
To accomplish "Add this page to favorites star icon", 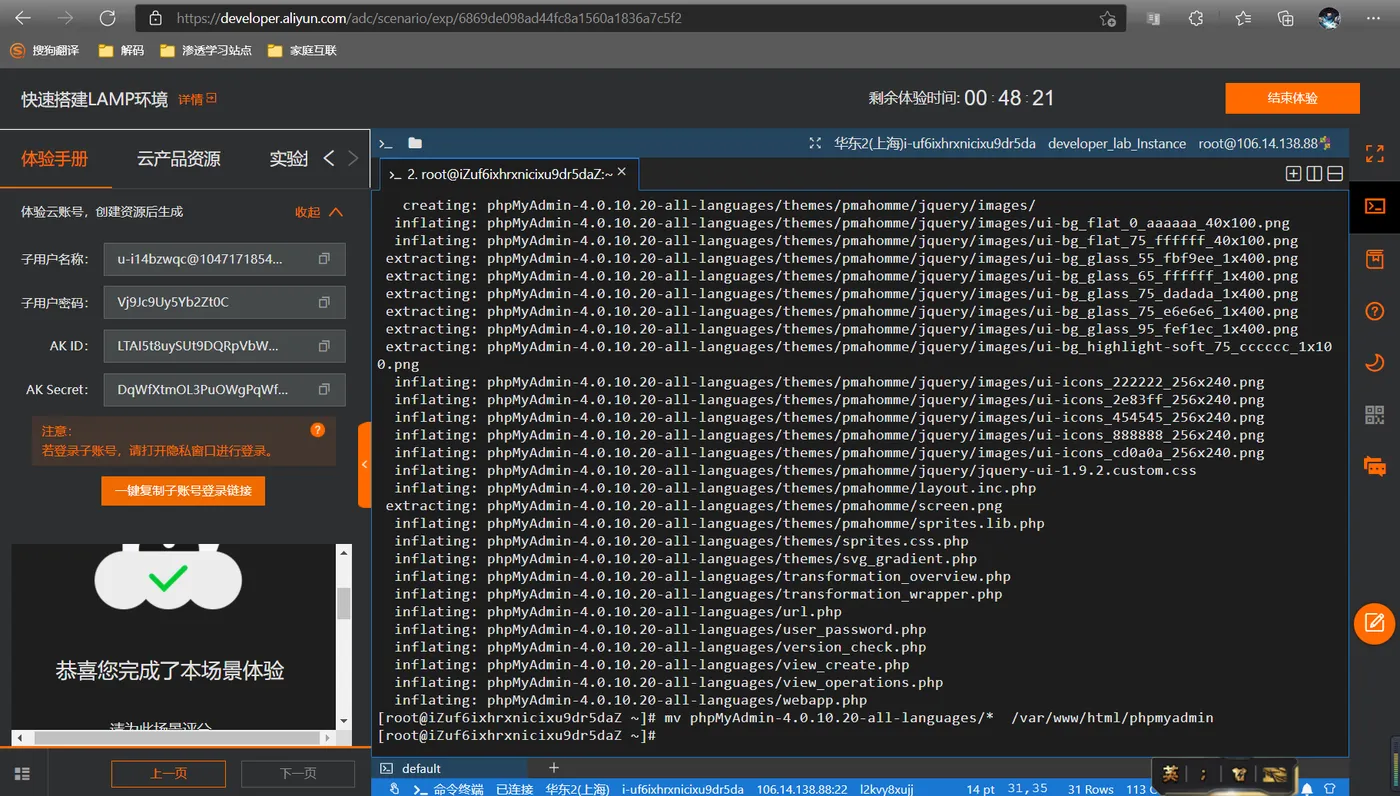I will pyautogui.click(x=1108, y=18).
